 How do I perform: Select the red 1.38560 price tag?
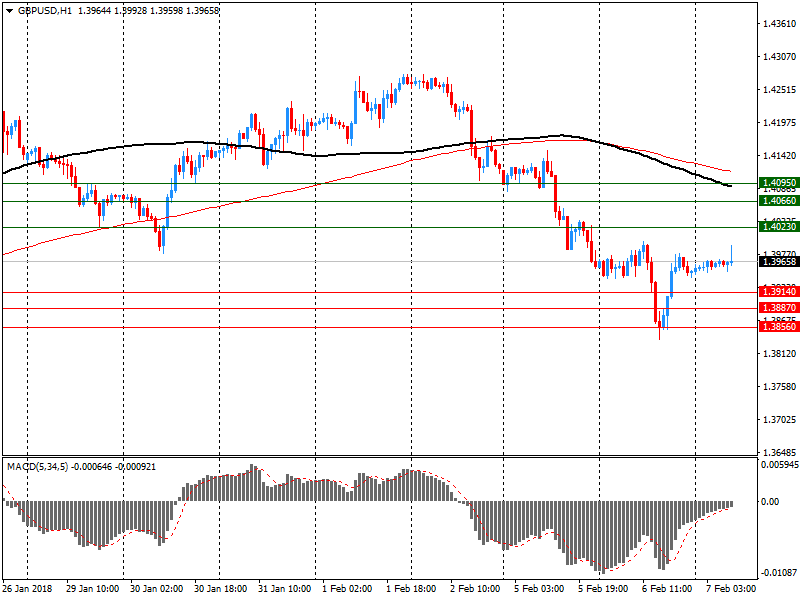tap(778, 327)
